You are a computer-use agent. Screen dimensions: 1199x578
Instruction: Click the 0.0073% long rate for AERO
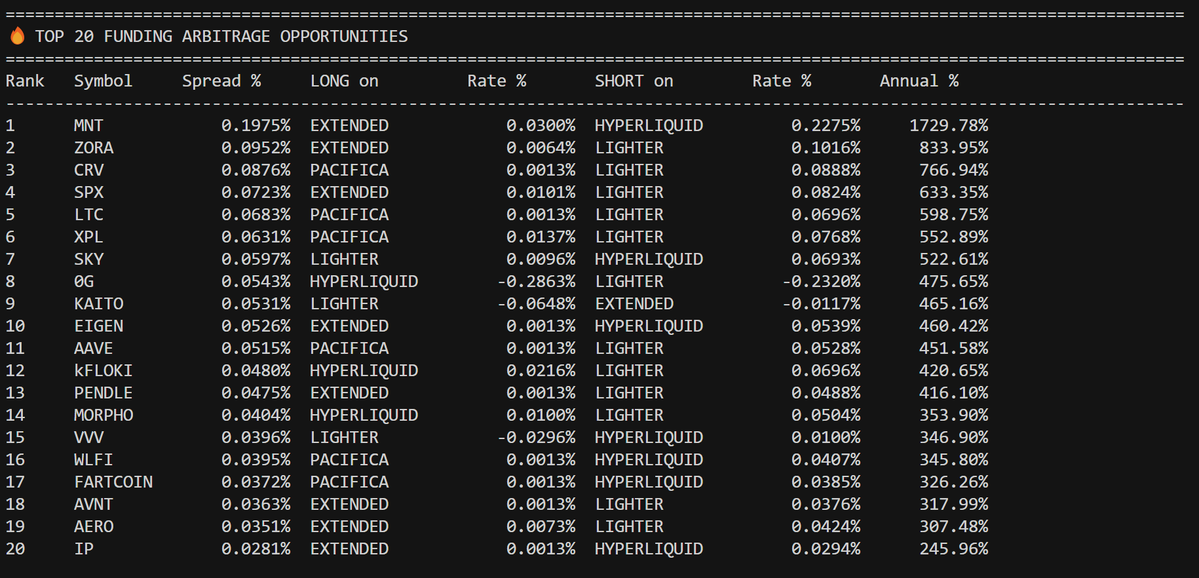coord(541,527)
